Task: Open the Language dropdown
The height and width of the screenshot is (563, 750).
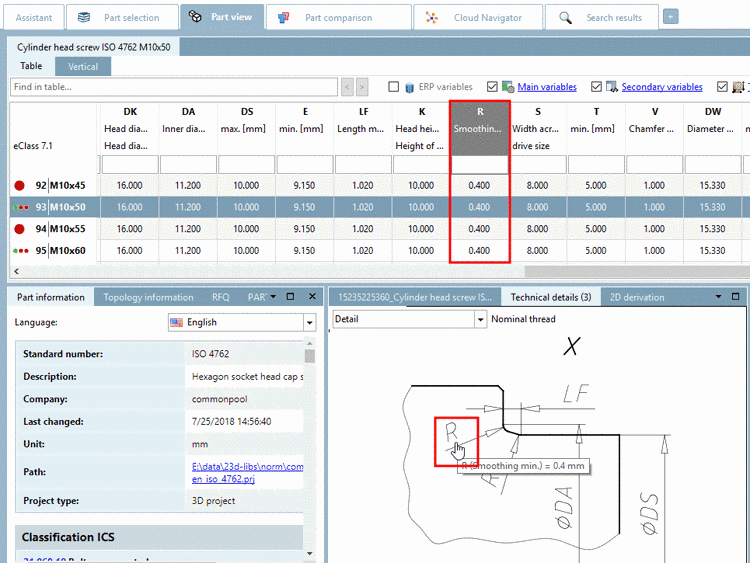Action: pyautogui.click(x=309, y=322)
